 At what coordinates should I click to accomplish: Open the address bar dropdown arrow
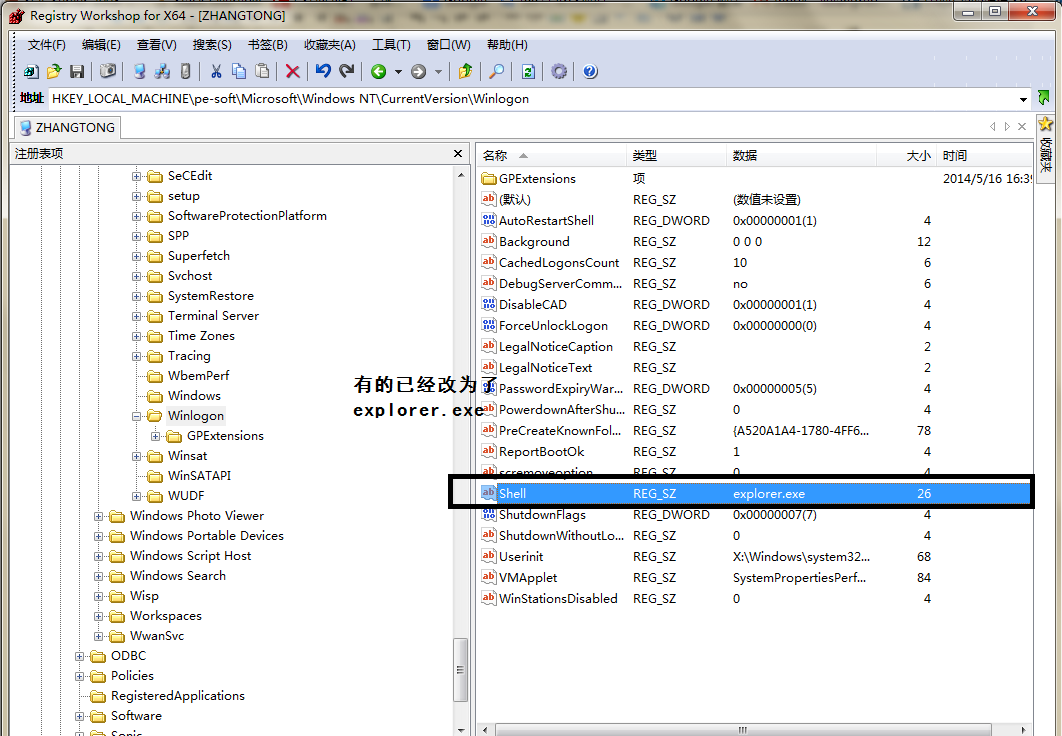coord(1023,100)
